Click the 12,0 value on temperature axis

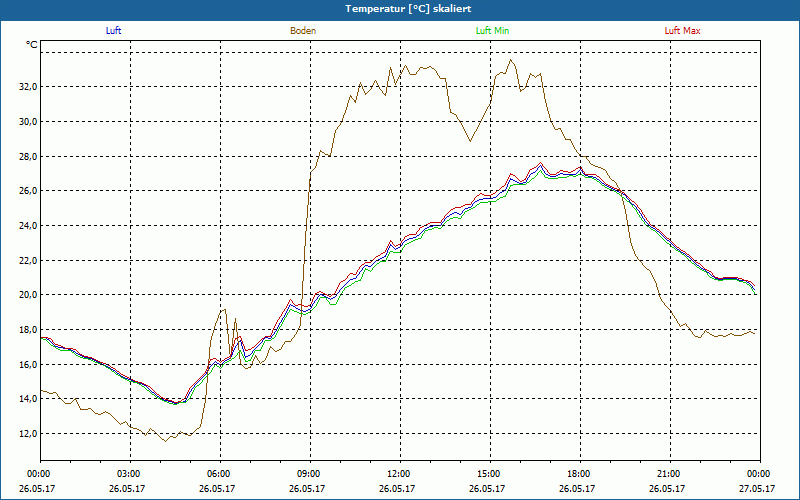28,434
